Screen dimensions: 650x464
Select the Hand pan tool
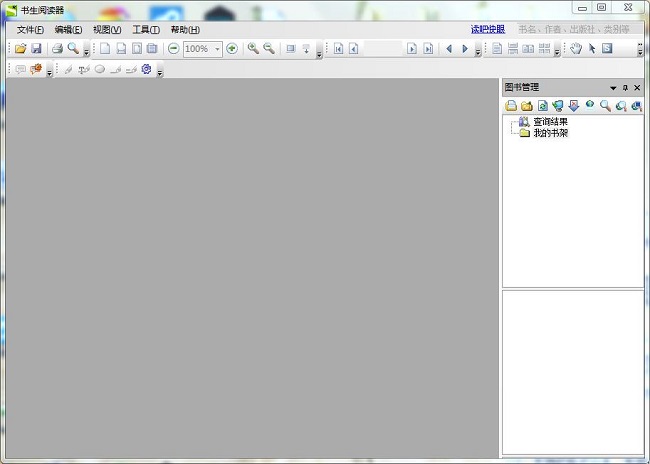tap(576, 49)
